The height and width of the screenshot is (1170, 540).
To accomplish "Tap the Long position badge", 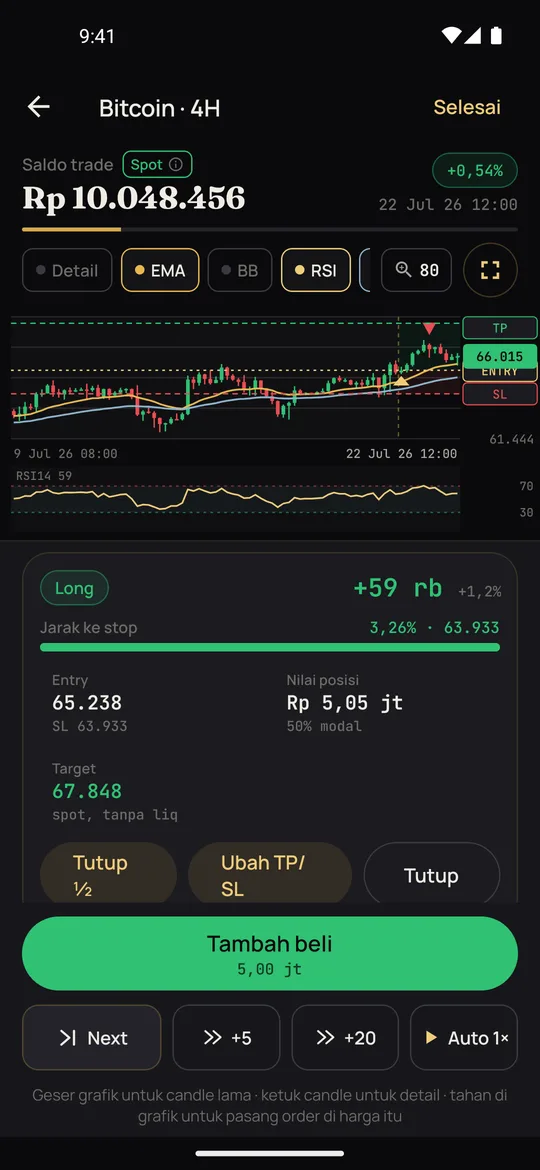I will [x=74, y=588].
